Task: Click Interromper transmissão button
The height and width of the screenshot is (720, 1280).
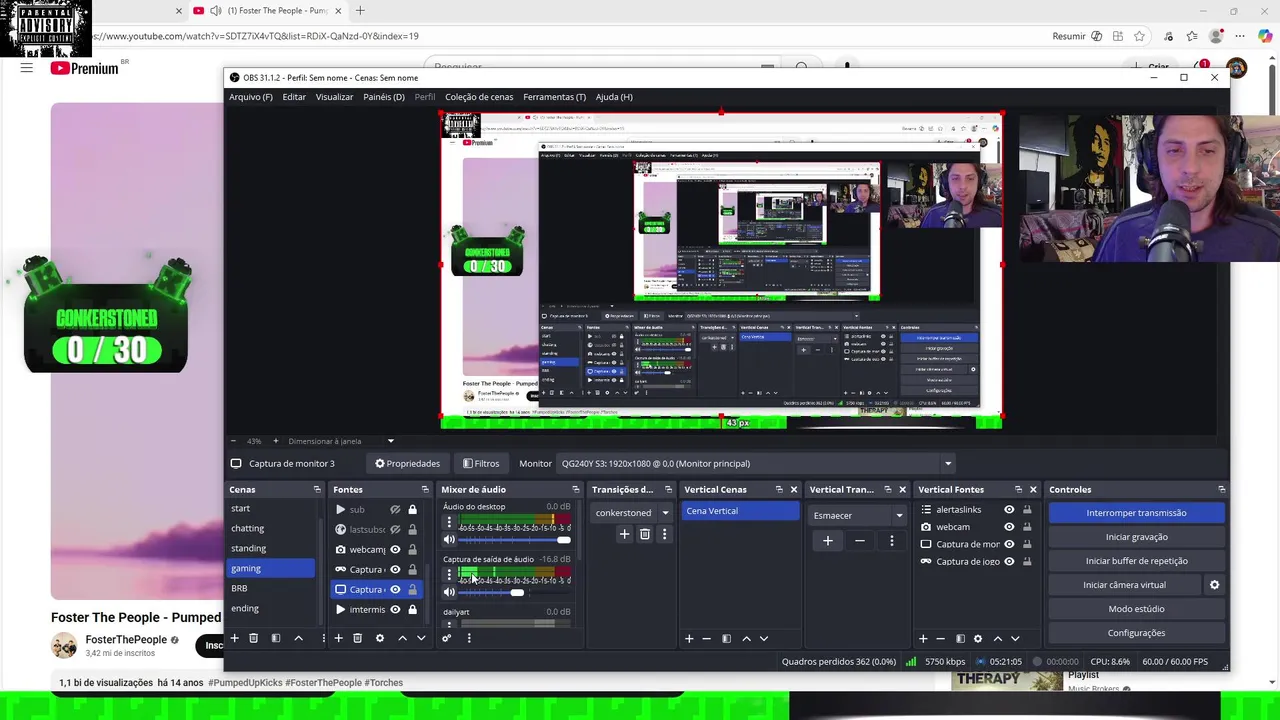Action: 1136,513
